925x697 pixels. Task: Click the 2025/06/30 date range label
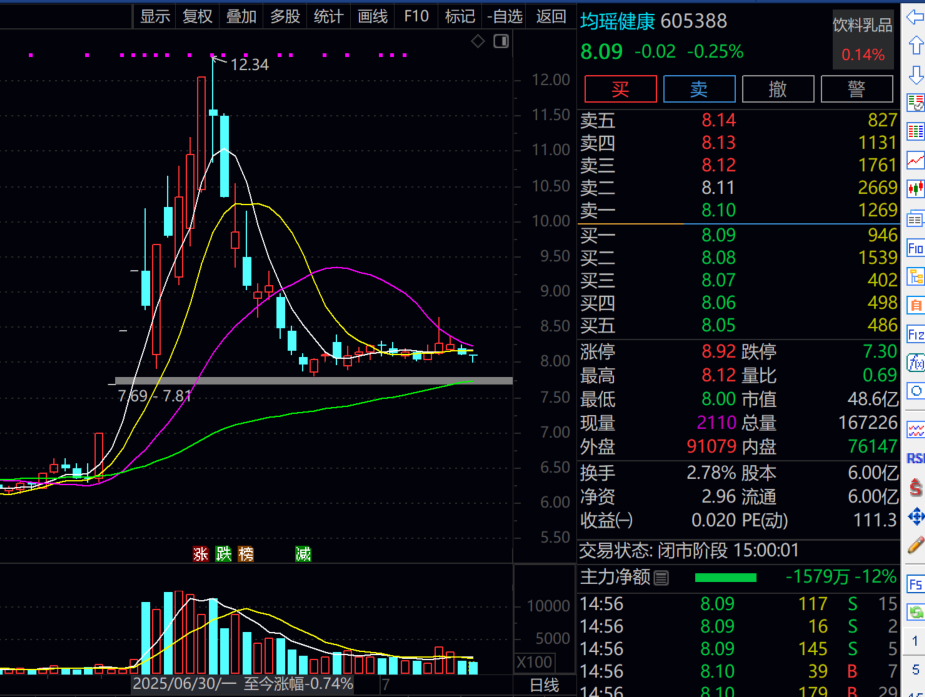(x=242, y=684)
